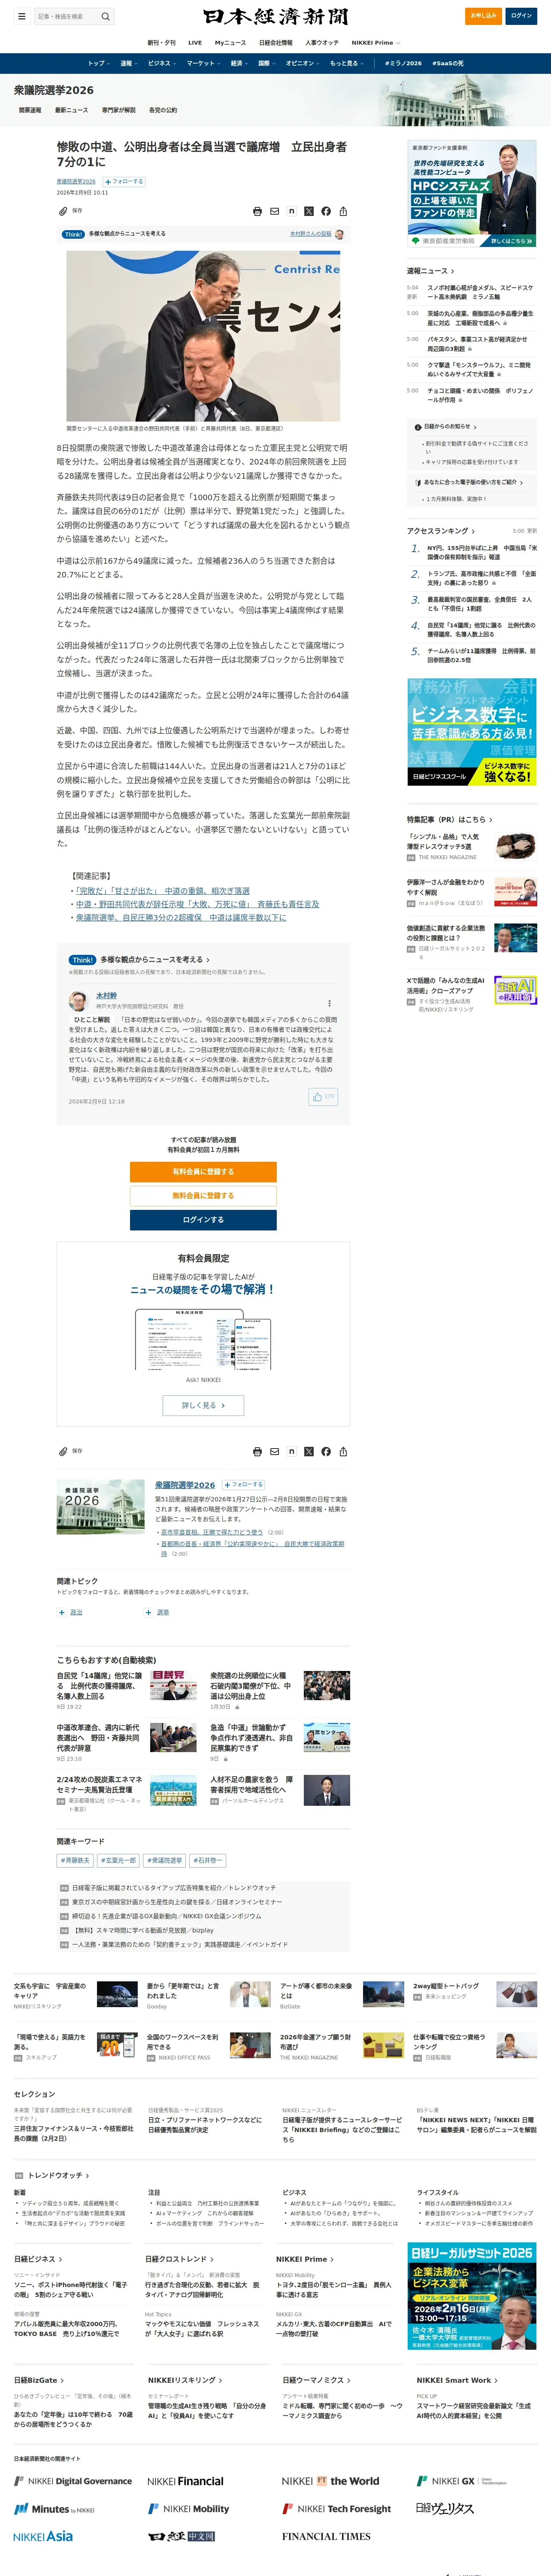Expand the アクセスランキング section arrow
The image size is (551, 2576).
(473, 531)
